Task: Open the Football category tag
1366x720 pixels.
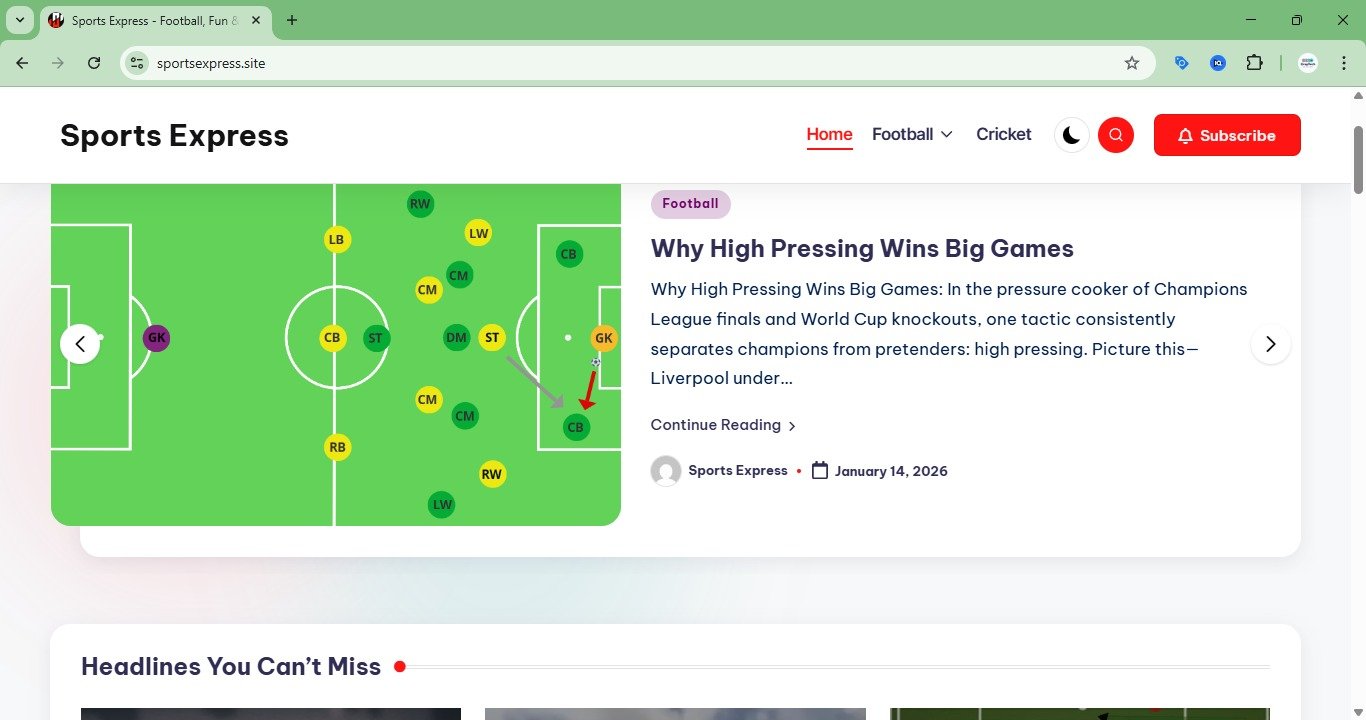Action: pyautogui.click(x=690, y=204)
